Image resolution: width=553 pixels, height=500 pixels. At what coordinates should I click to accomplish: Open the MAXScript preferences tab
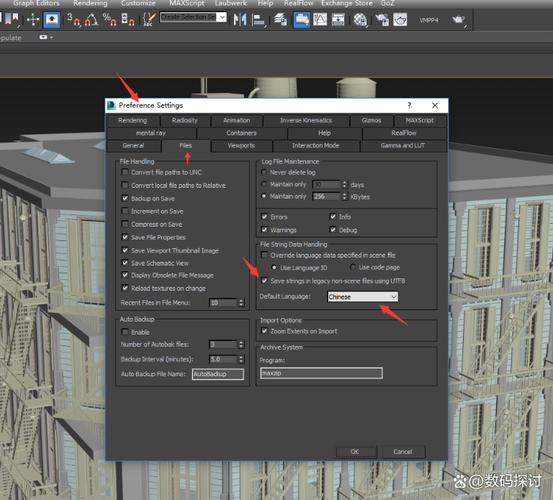click(420, 121)
